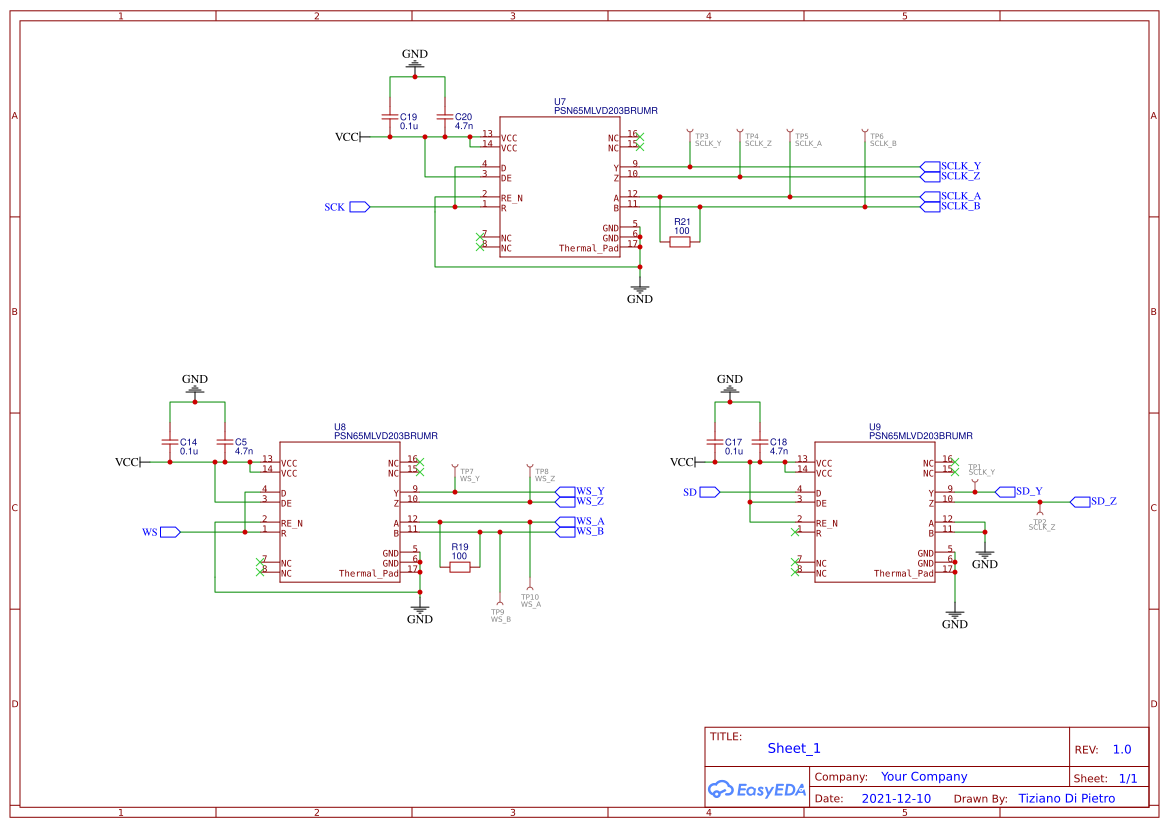Select the WS input port near U8
The image size is (1169, 828).
pos(170,531)
